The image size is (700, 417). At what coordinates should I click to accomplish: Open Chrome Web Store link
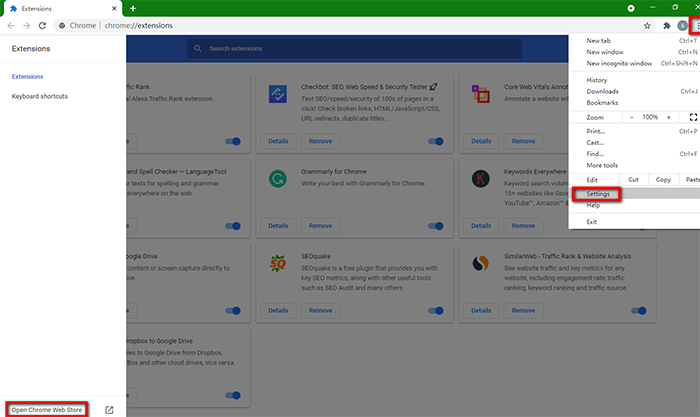(x=47, y=409)
